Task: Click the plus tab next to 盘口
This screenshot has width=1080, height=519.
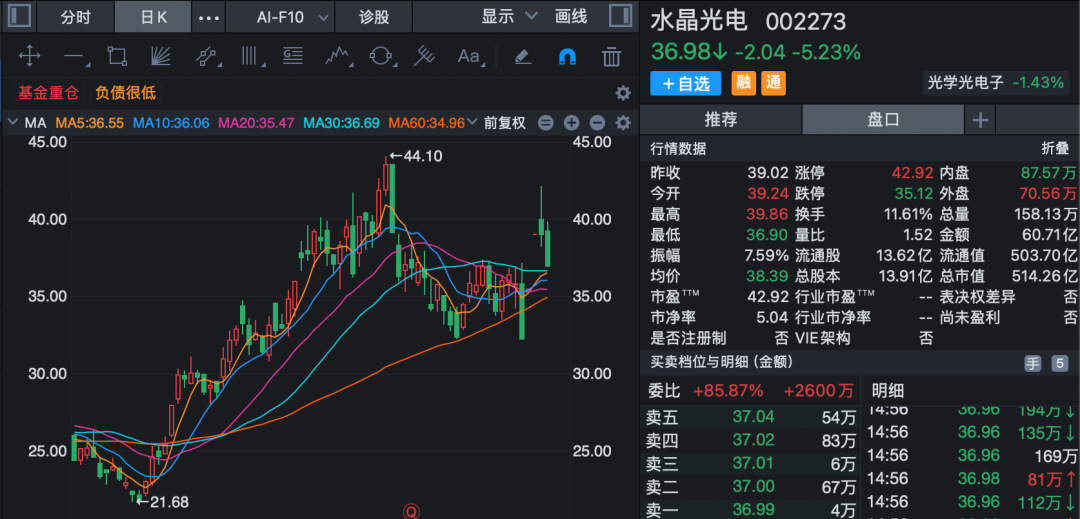Action: point(980,120)
